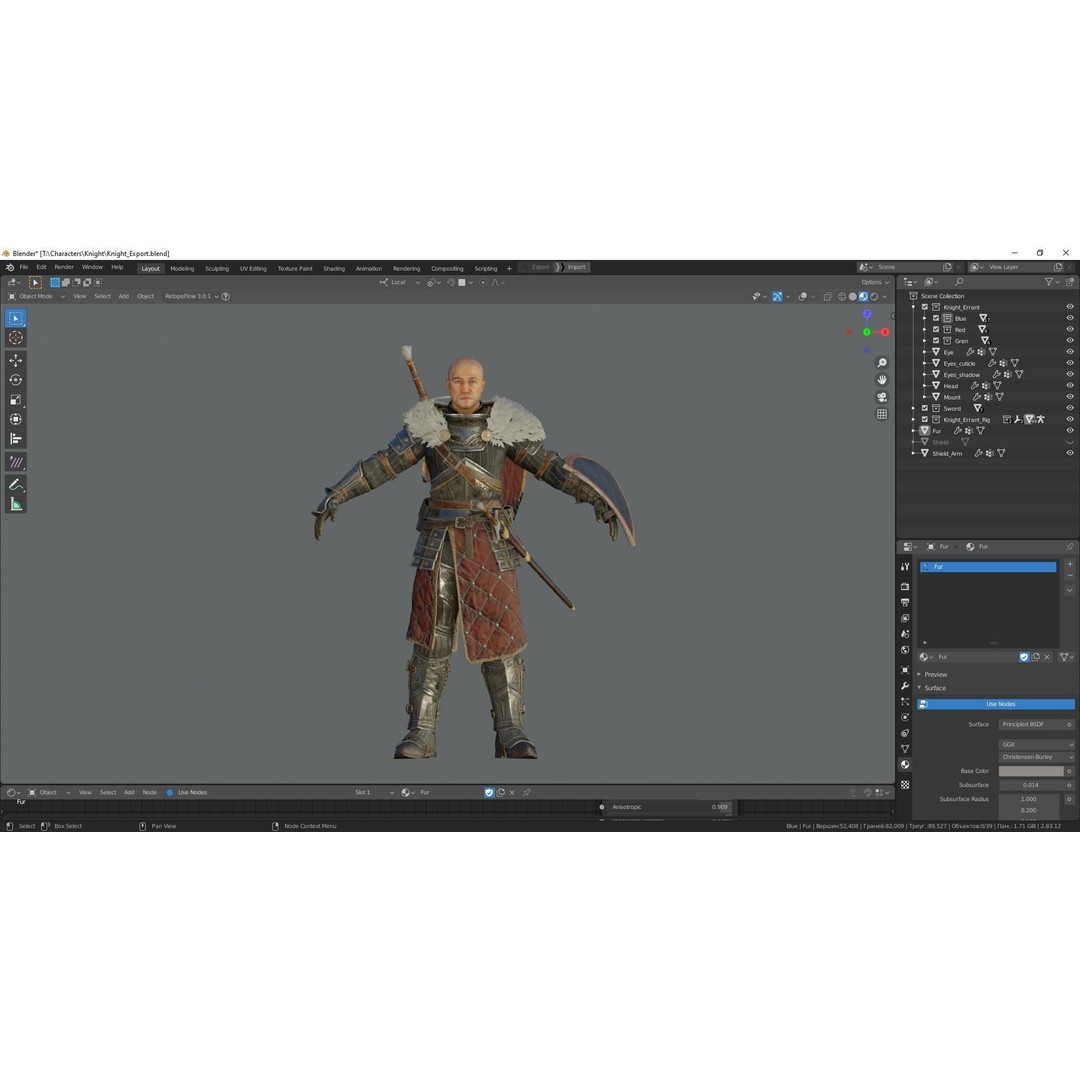1080x1080 pixels.
Task: Open the Active Tool properties tab
Action: click(905, 566)
